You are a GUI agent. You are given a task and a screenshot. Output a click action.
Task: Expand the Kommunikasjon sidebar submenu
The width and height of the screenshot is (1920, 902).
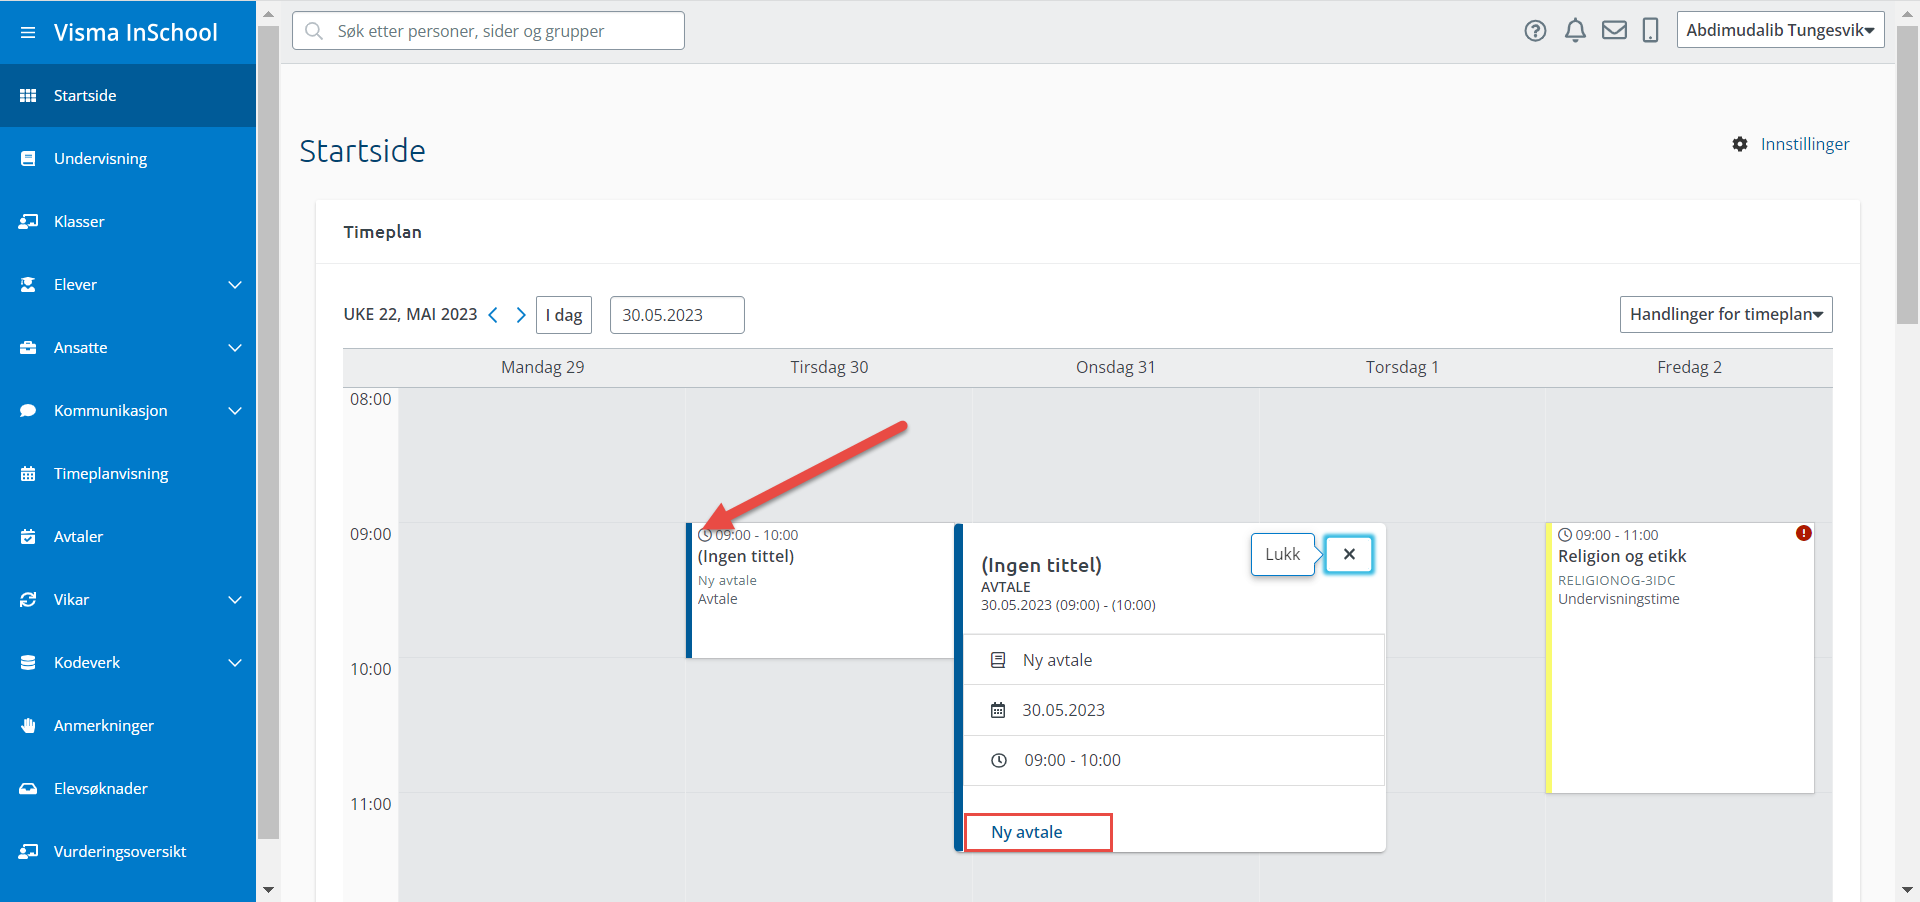[x=234, y=411]
